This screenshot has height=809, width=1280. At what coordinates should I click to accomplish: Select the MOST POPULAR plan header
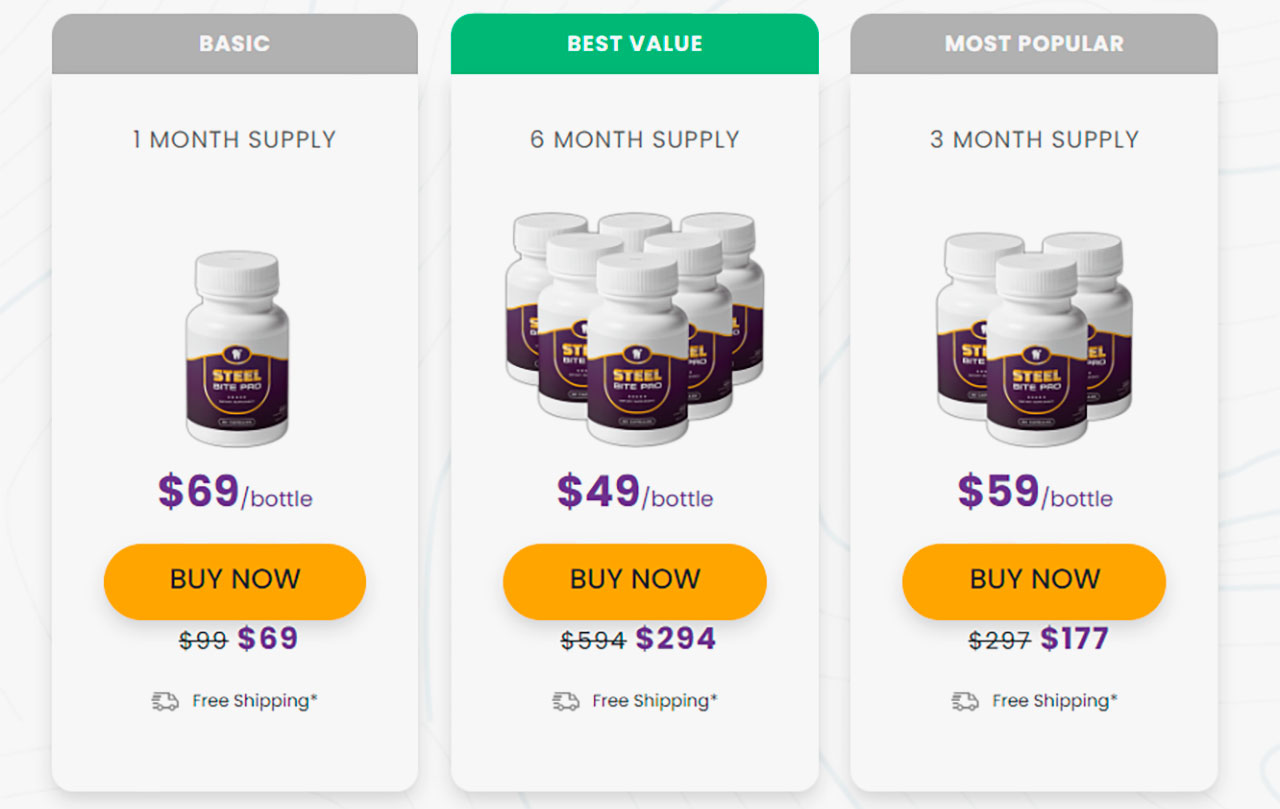click(x=1034, y=44)
